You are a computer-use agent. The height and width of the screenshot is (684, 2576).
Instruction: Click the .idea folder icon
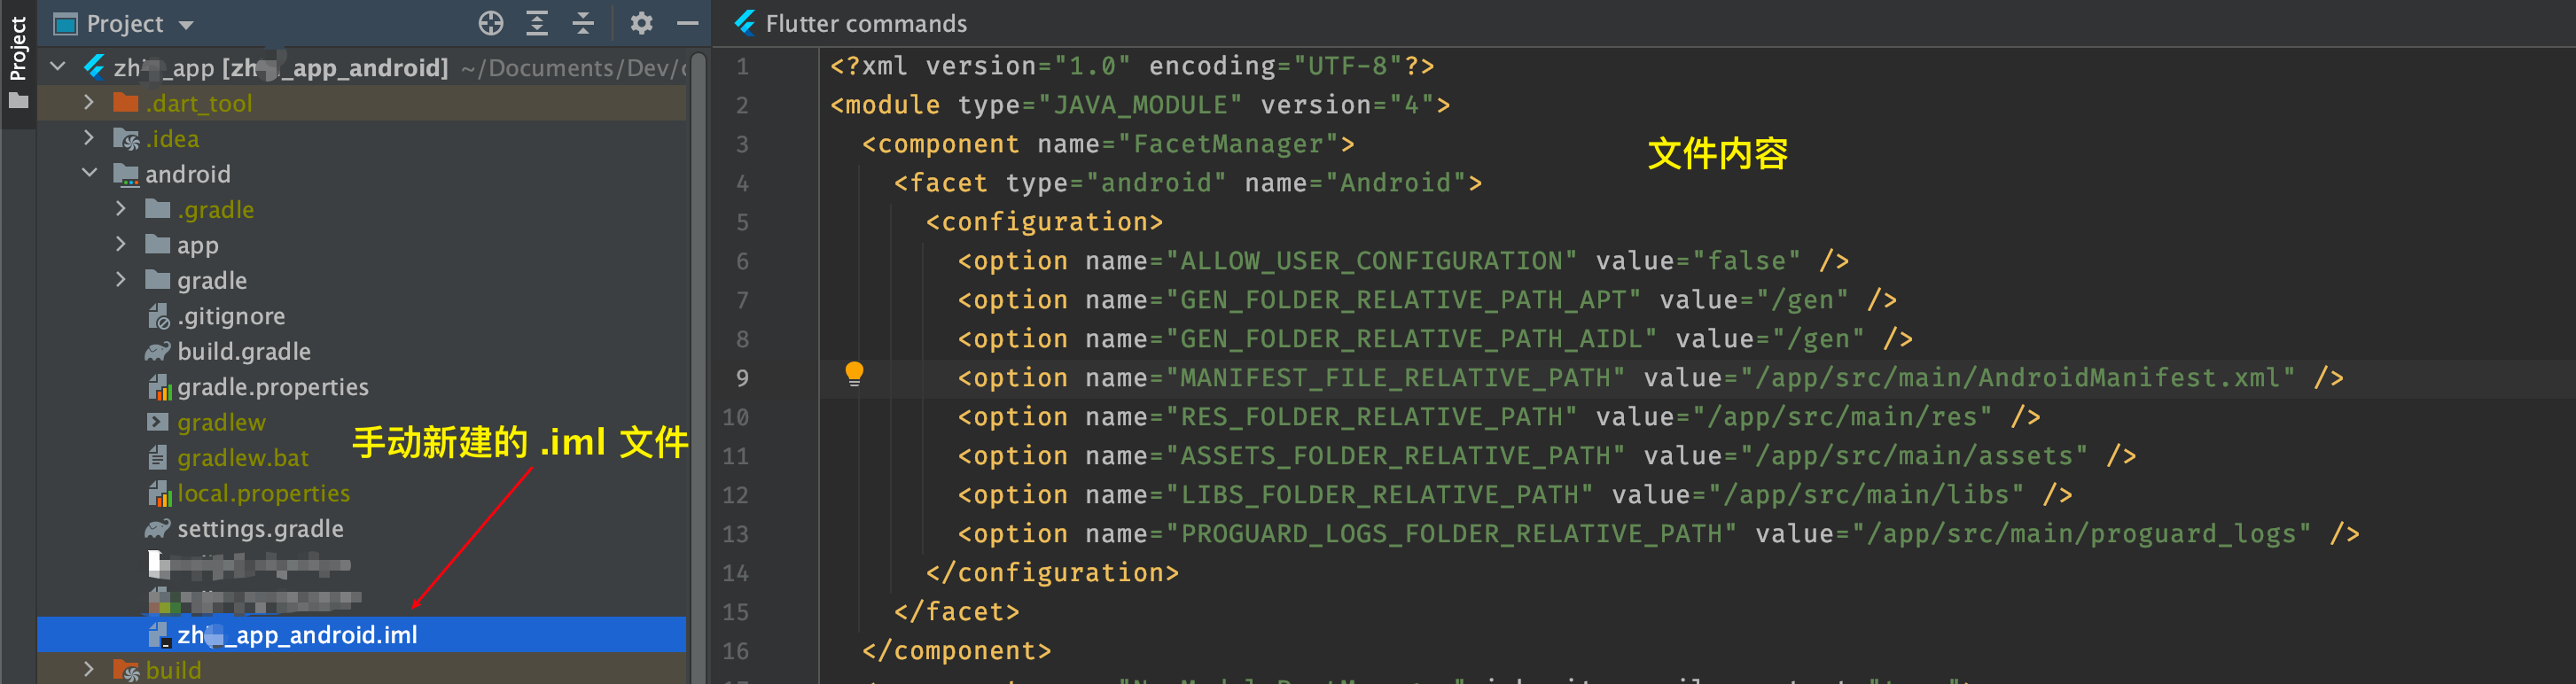(126, 138)
